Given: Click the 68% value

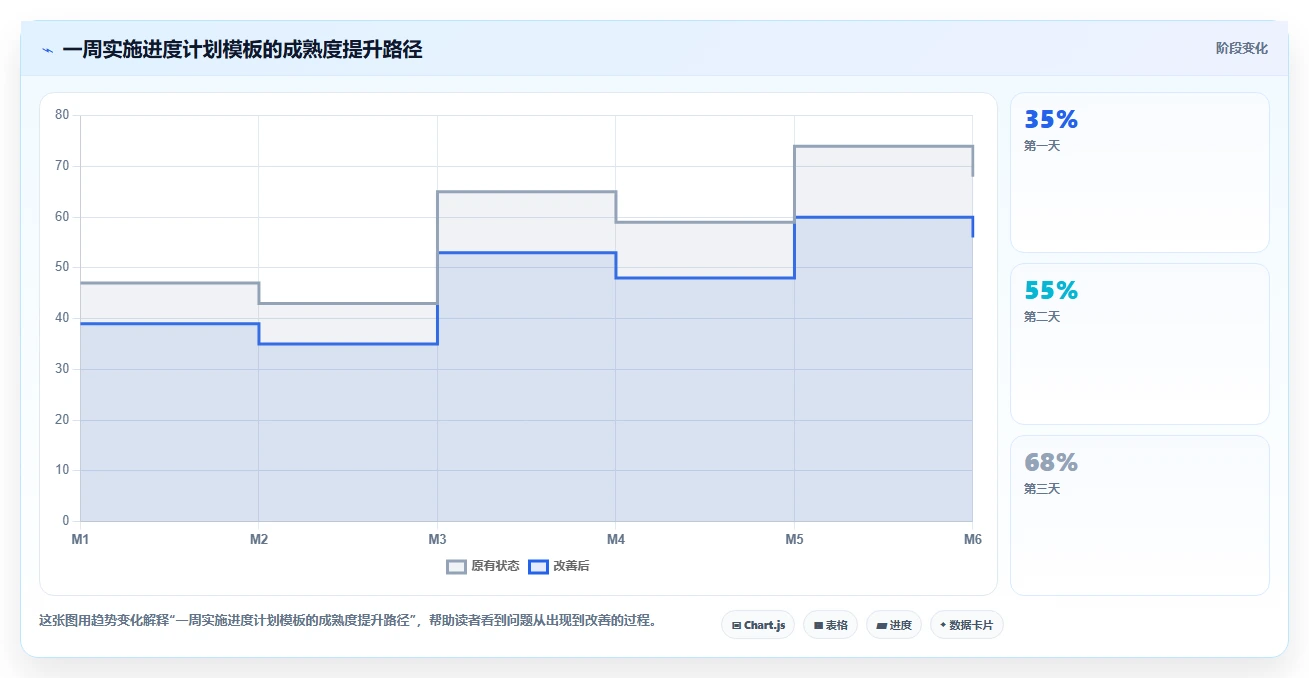Looking at the screenshot, I should point(1051,463).
